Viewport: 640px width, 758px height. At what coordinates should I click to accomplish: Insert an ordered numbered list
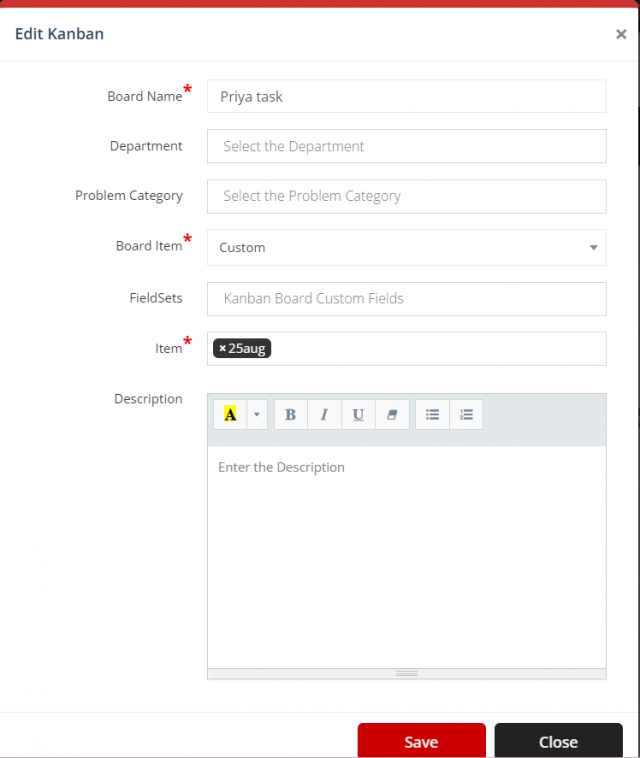tap(466, 414)
